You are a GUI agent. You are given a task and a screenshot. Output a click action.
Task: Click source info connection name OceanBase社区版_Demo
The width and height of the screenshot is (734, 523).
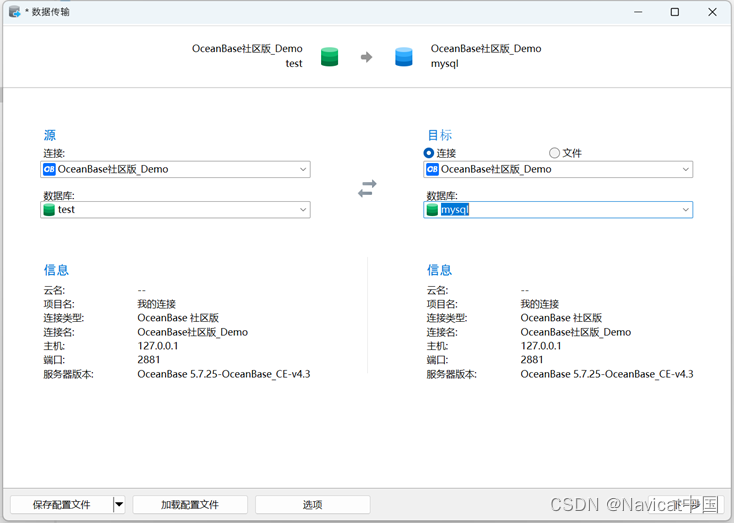tap(192, 332)
